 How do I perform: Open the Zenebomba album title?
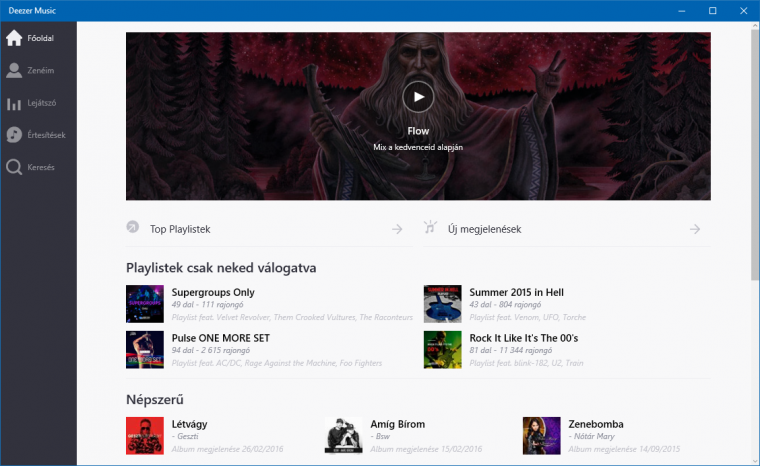pyautogui.click(x=596, y=424)
